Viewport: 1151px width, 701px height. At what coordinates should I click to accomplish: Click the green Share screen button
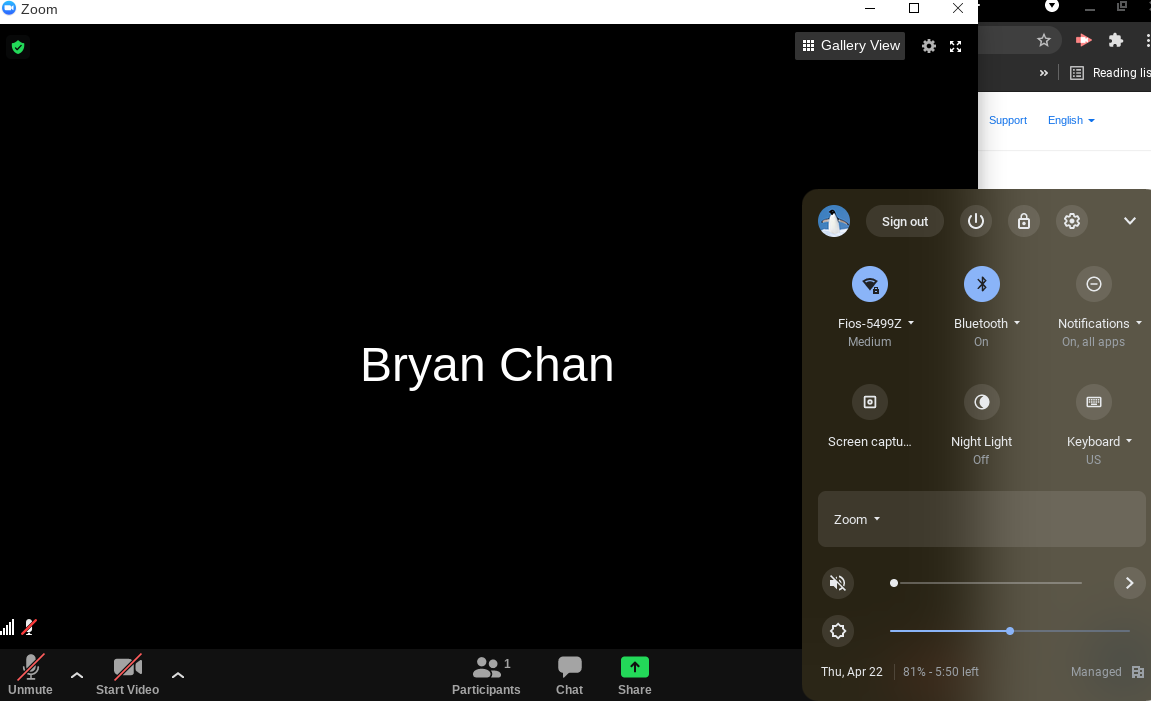[635, 675]
